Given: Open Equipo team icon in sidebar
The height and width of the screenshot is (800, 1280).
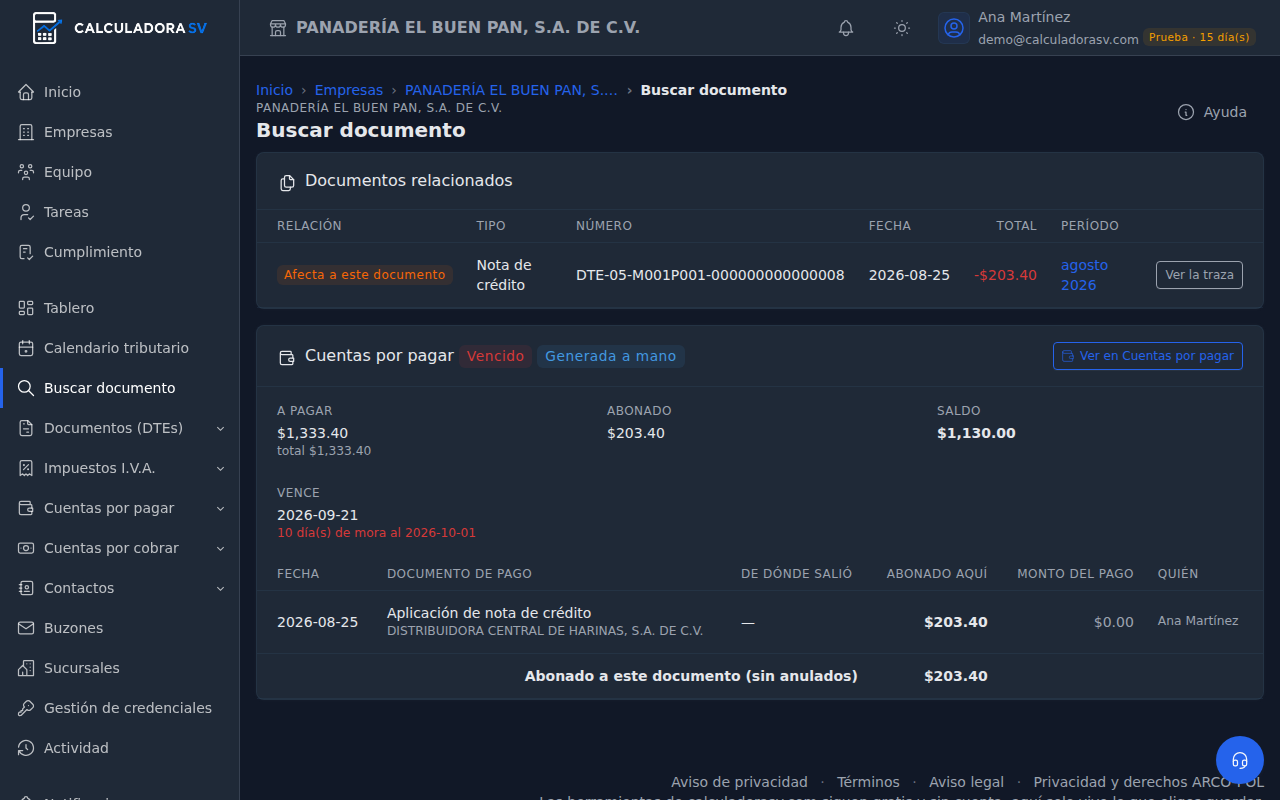Looking at the screenshot, I should pyautogui.click(x=26, y=172).
